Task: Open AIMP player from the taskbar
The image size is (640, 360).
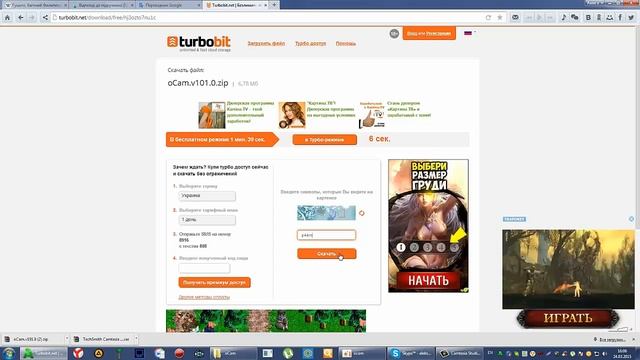Action: point(98,353)
